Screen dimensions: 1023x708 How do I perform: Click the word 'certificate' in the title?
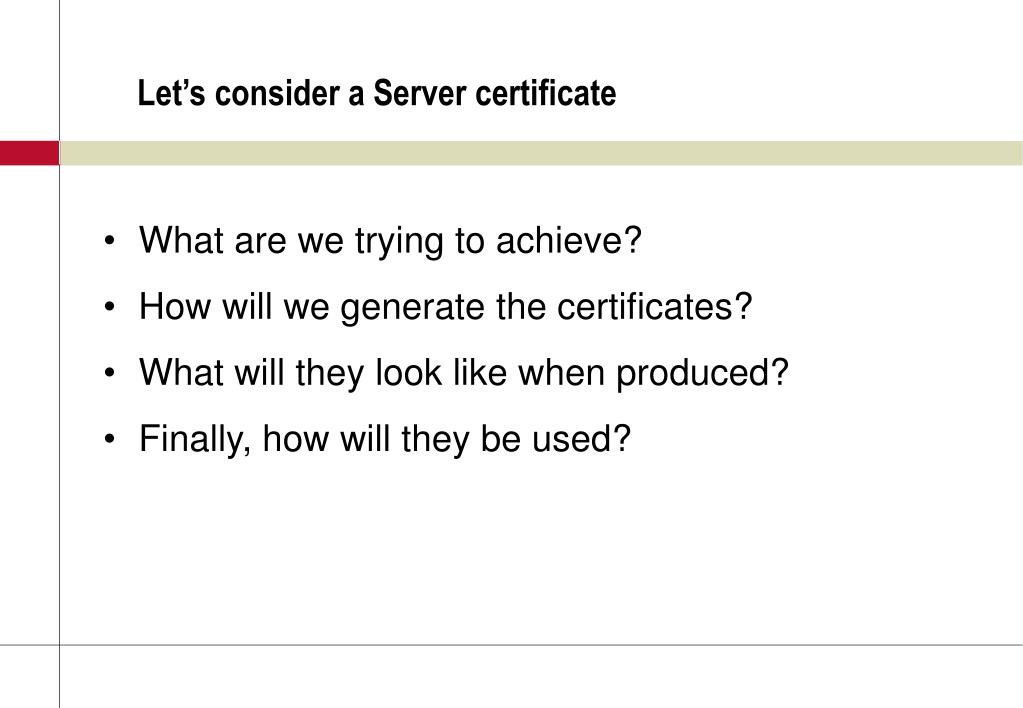[546, 93]
